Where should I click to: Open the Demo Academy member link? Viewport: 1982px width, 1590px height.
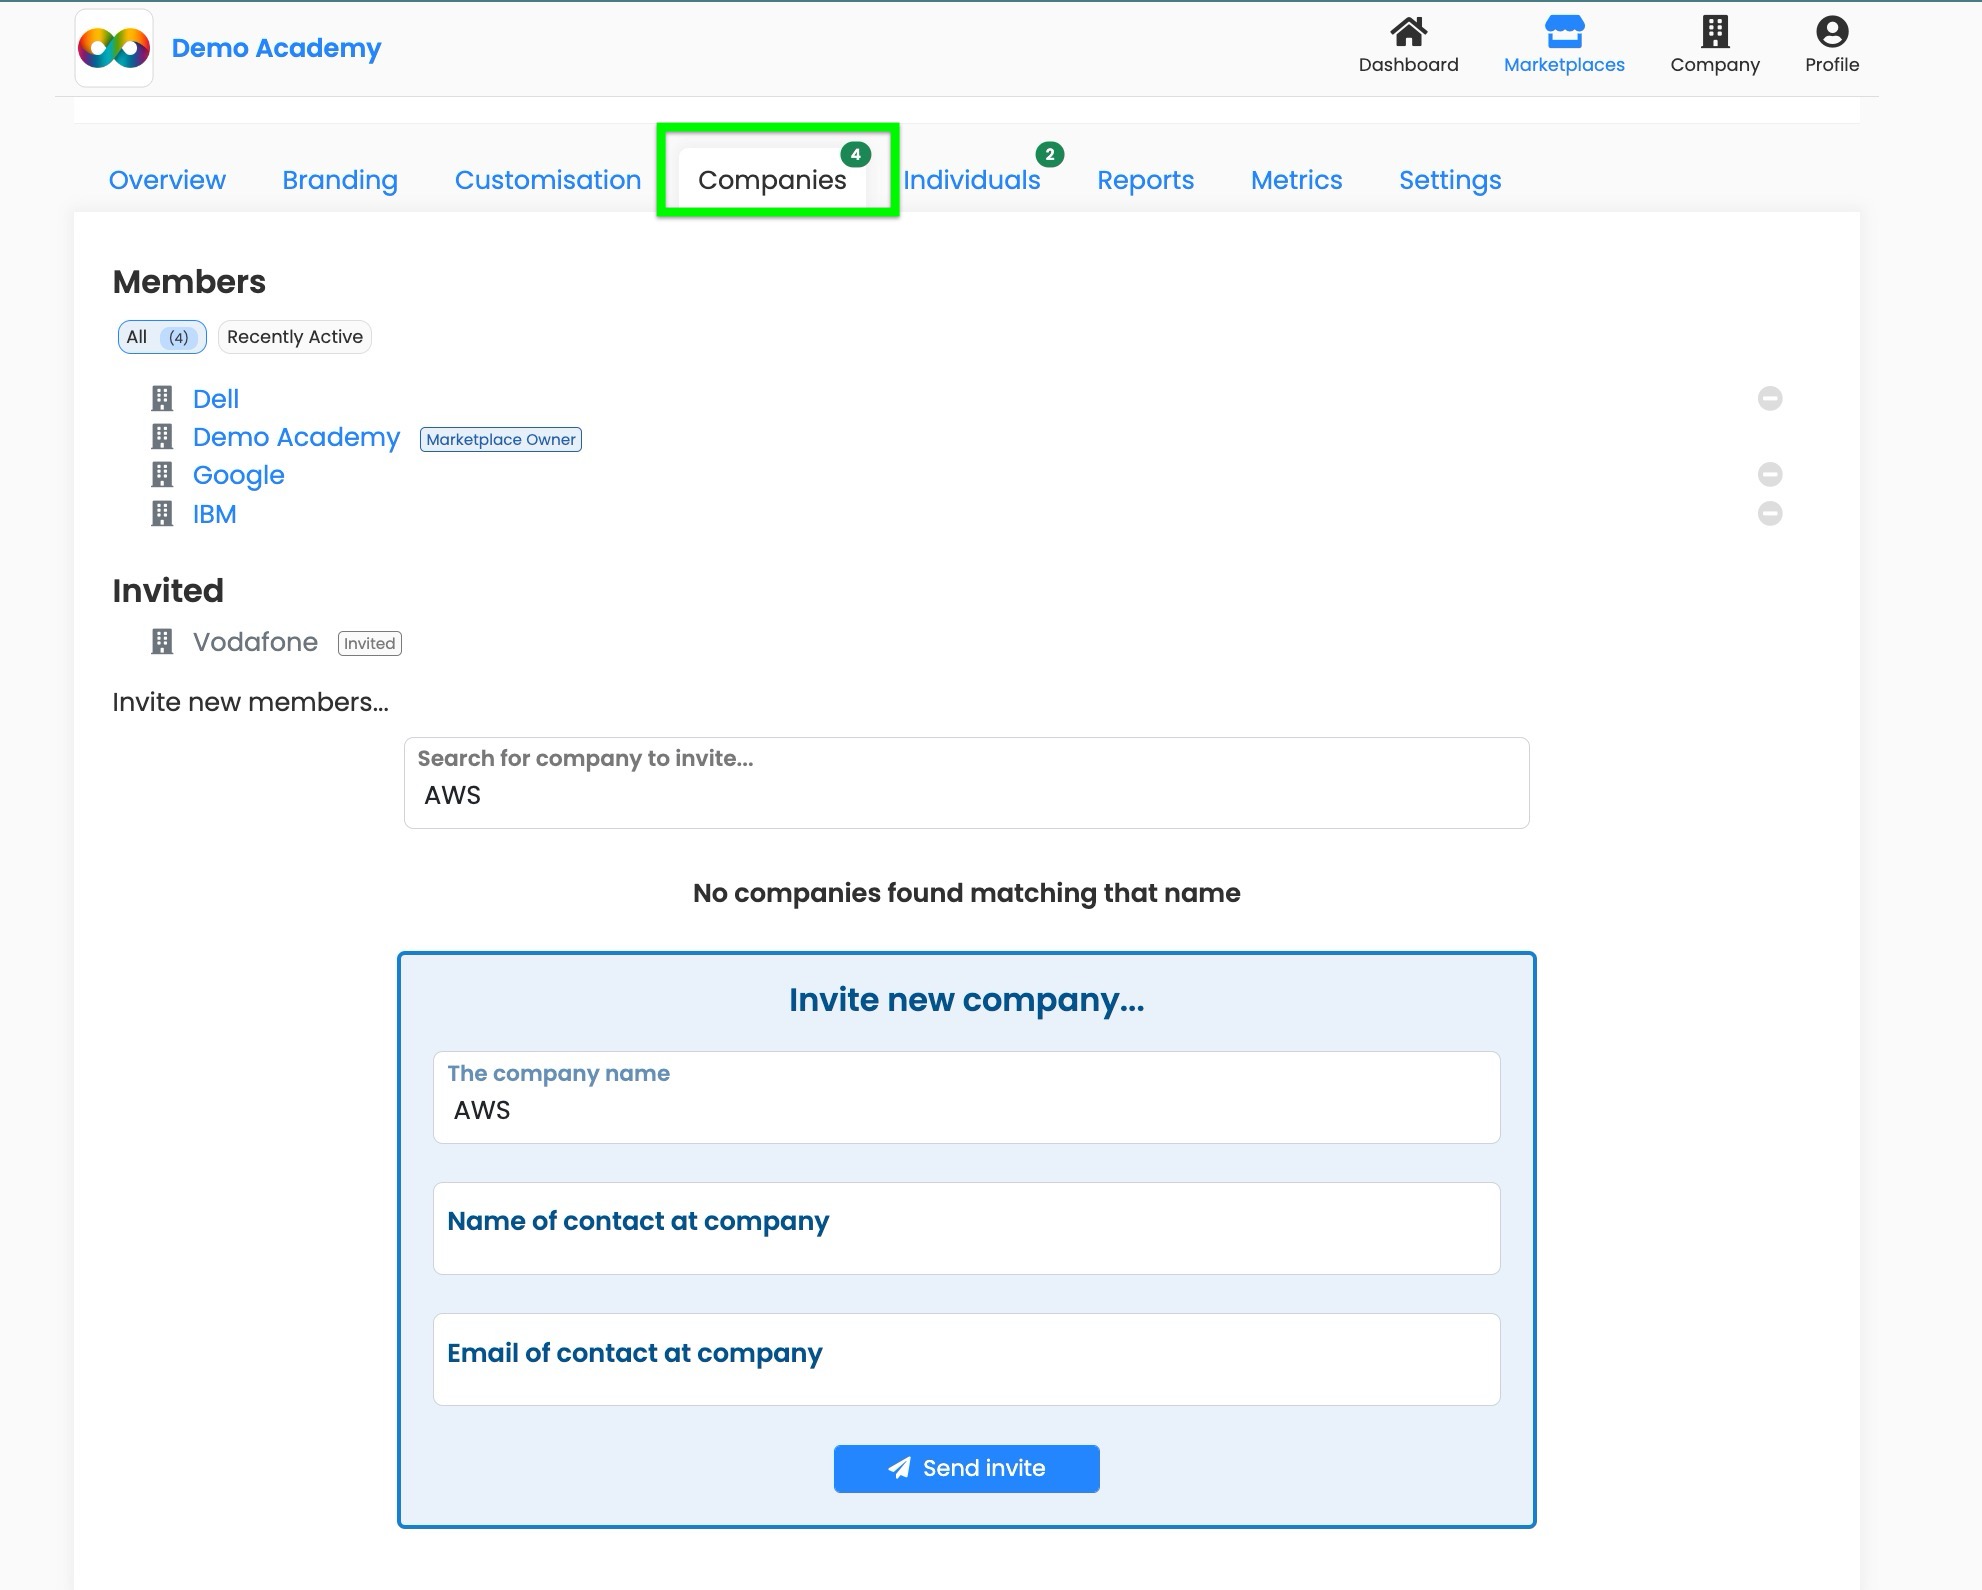[296, 437]
